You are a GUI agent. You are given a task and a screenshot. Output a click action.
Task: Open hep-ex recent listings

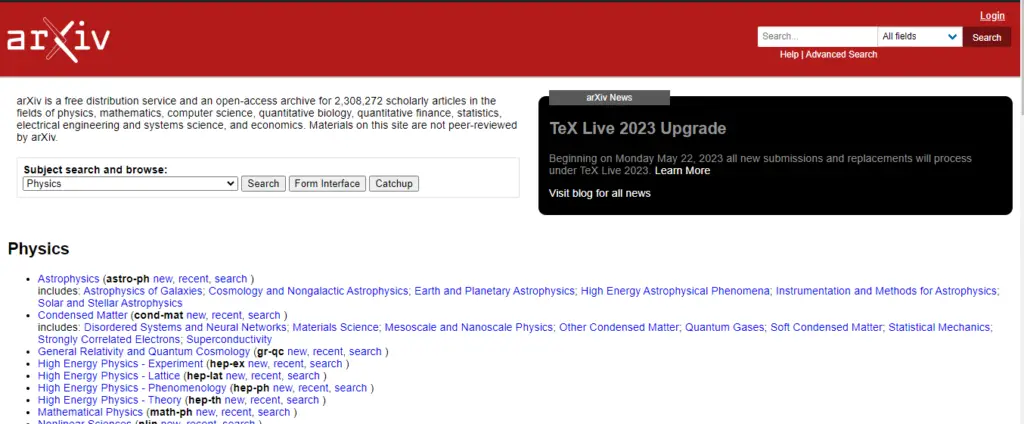[289, 364]
